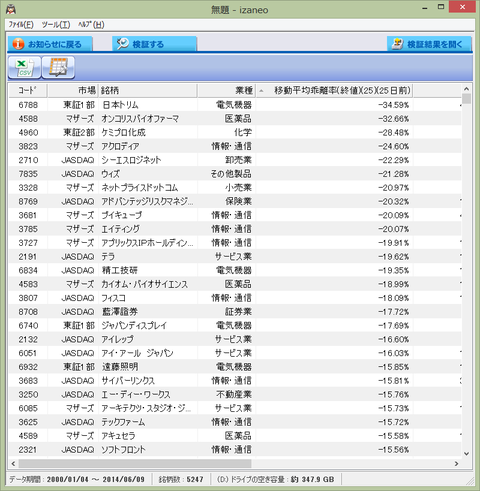Select the 検証する tab
Screen dimensions: 480x491
click(154, 44)
